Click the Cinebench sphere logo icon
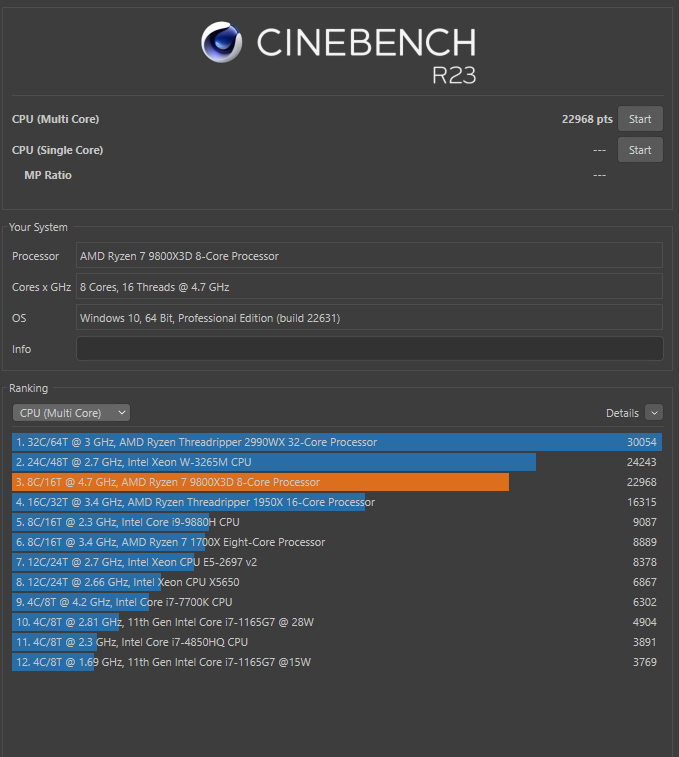 pyautogui.click(x=221, y=42)
